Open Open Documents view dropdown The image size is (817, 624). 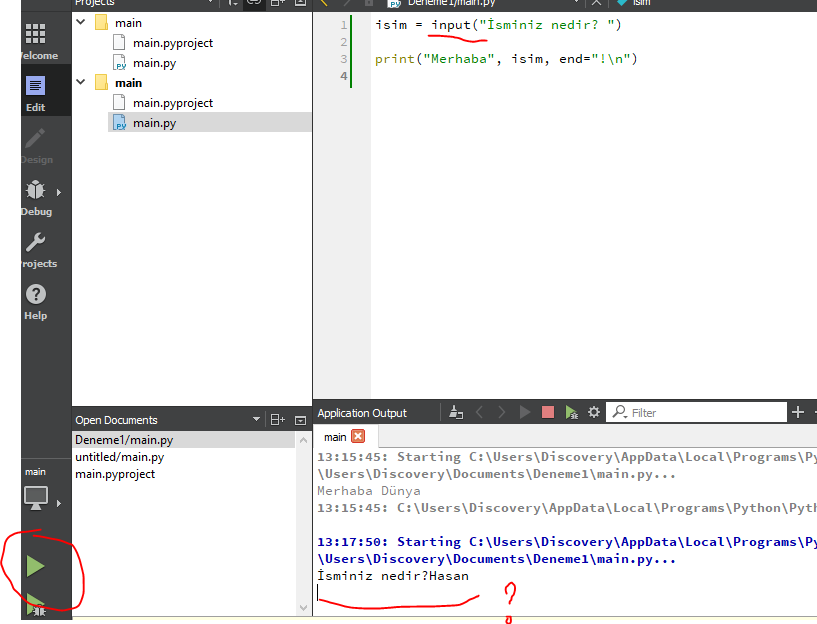256,419
